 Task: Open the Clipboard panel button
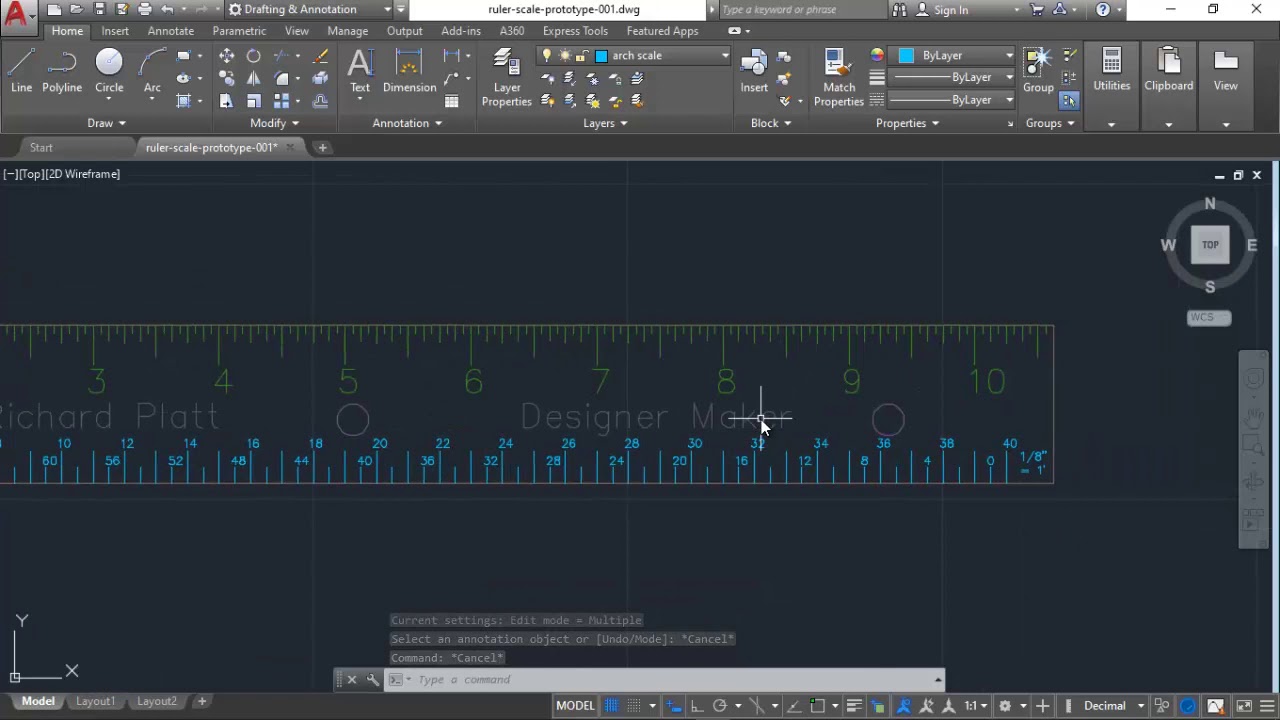point(1169,72)
